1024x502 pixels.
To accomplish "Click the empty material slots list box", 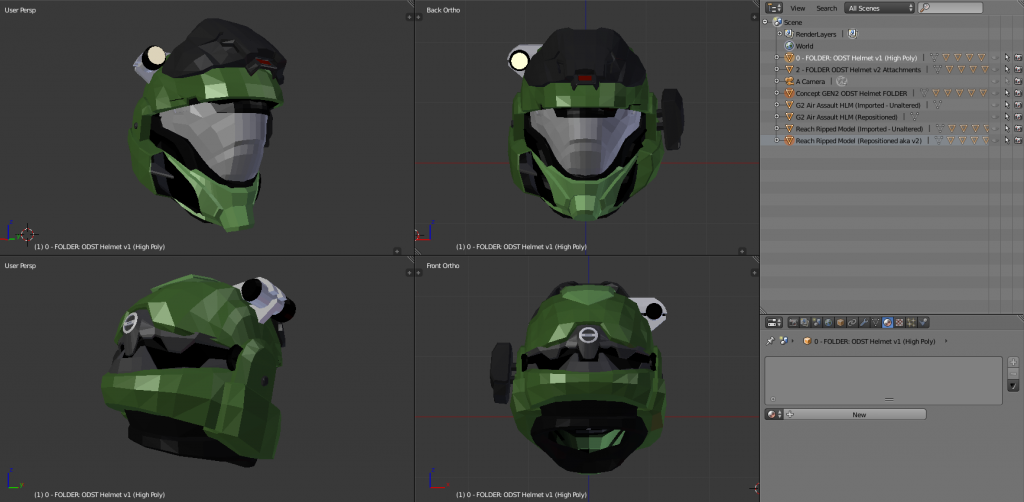I will pyautogui.click(x=884, y=381).
